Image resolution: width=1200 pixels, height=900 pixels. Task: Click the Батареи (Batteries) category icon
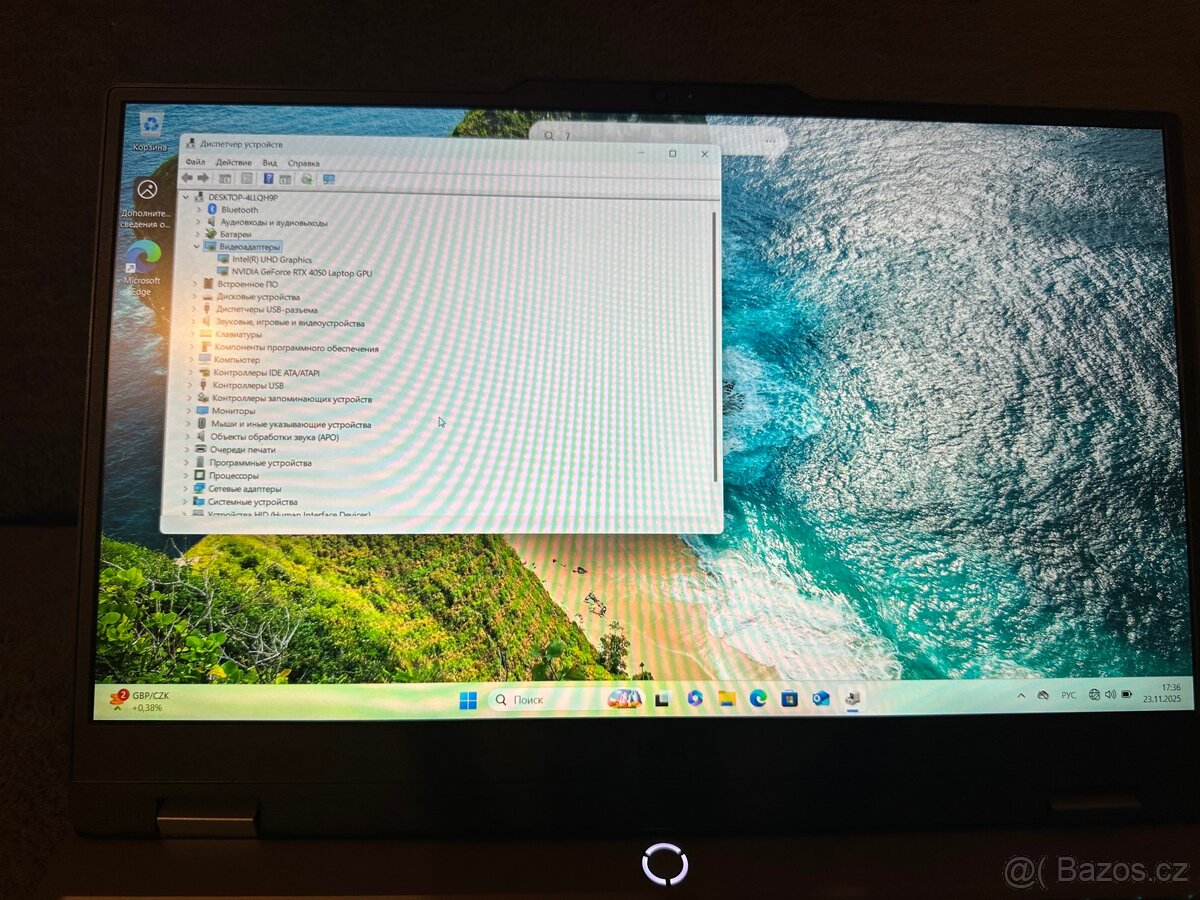click(212, 235)
